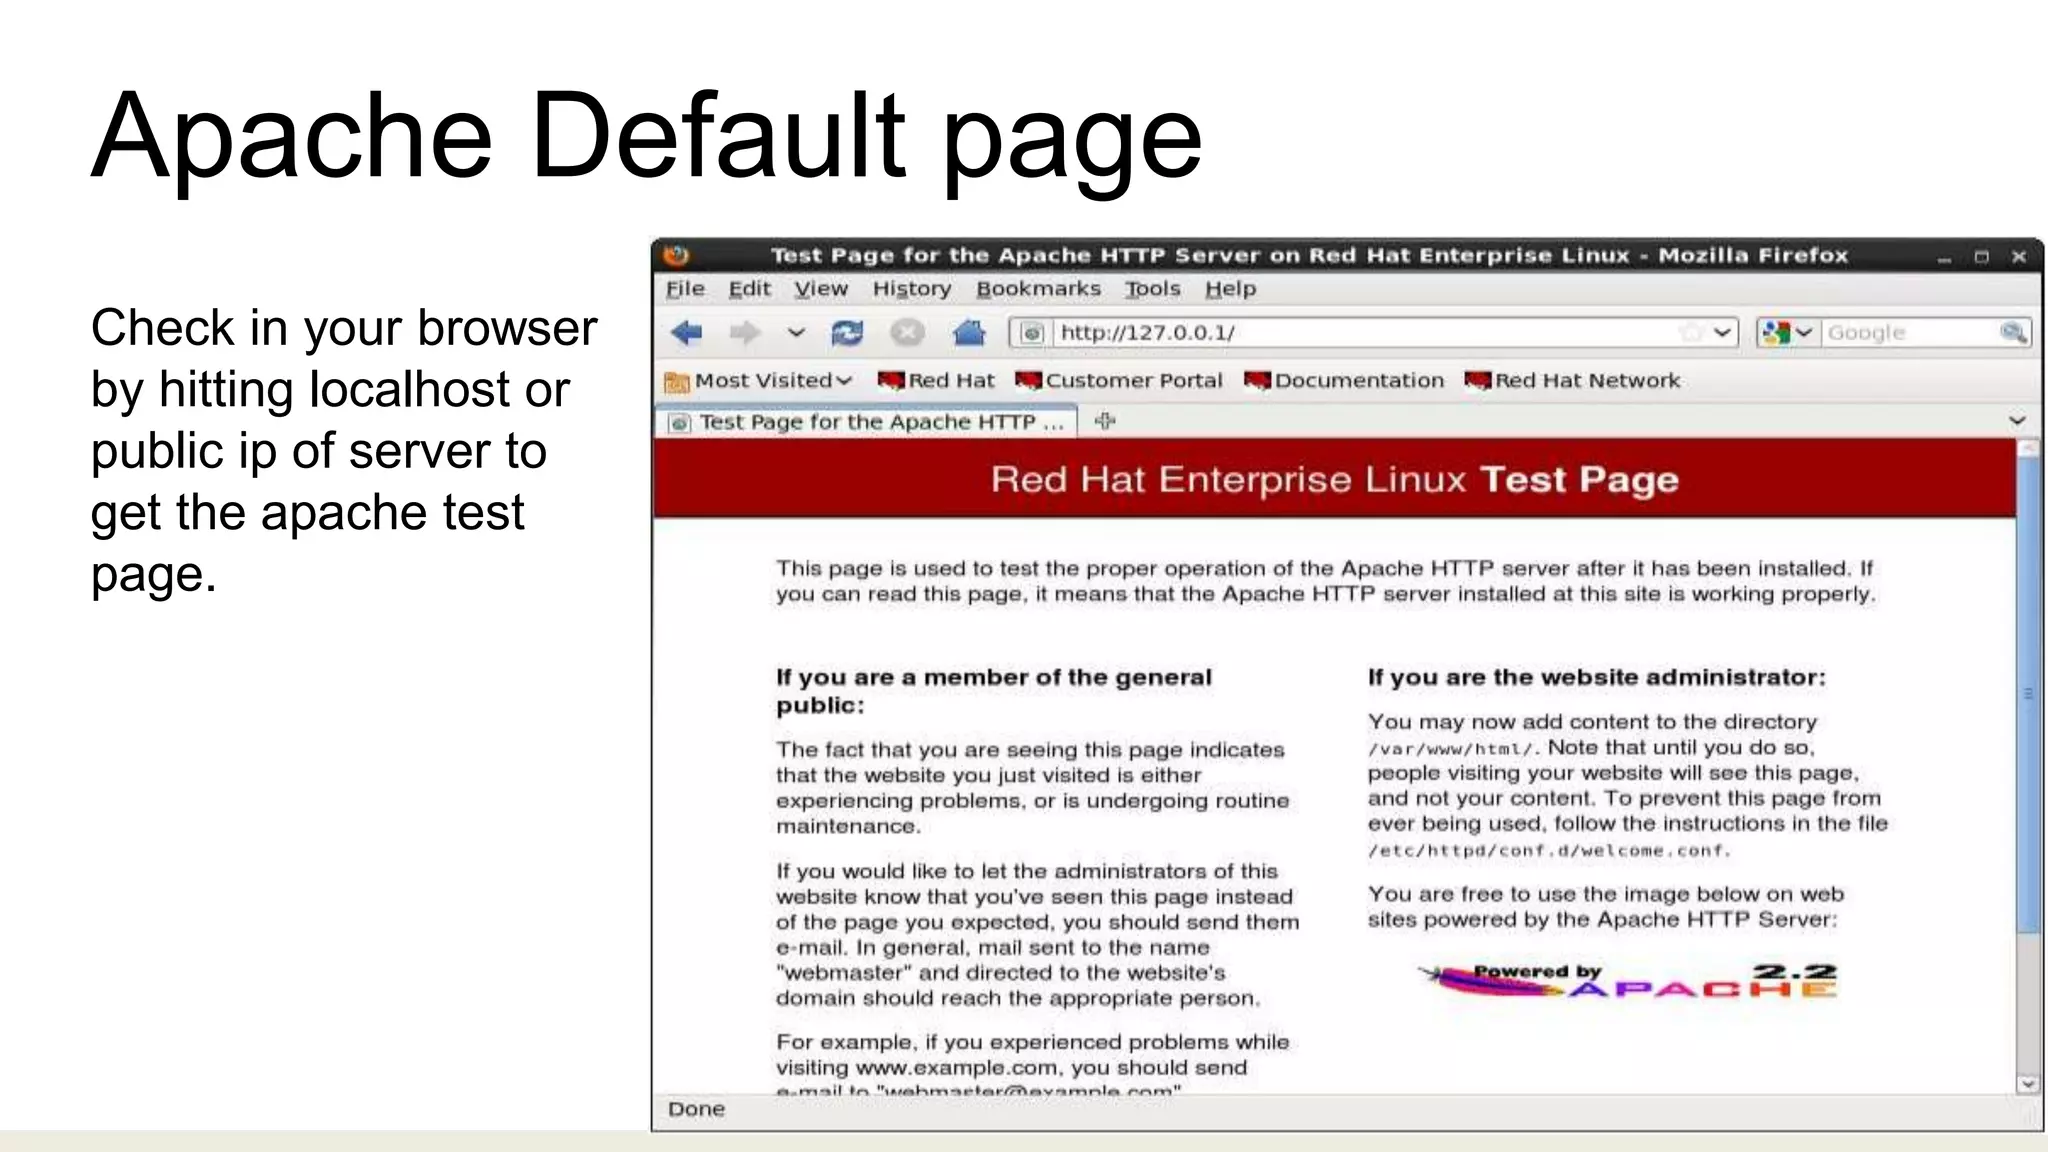
Task: Reload the page with the refresh icon
Action: 847,333
